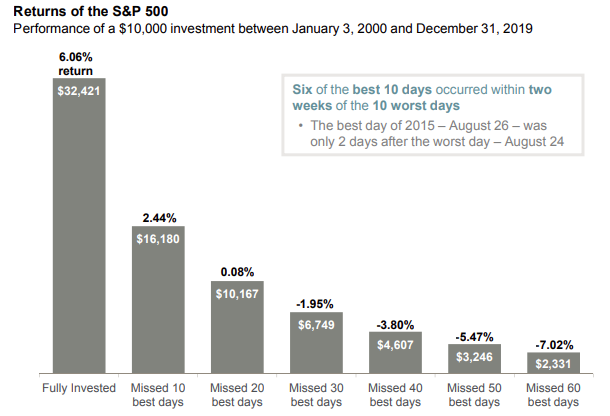Screen dimensions: 610x416
Task: Click the -1.95% return label
Action: pos(317,303)
